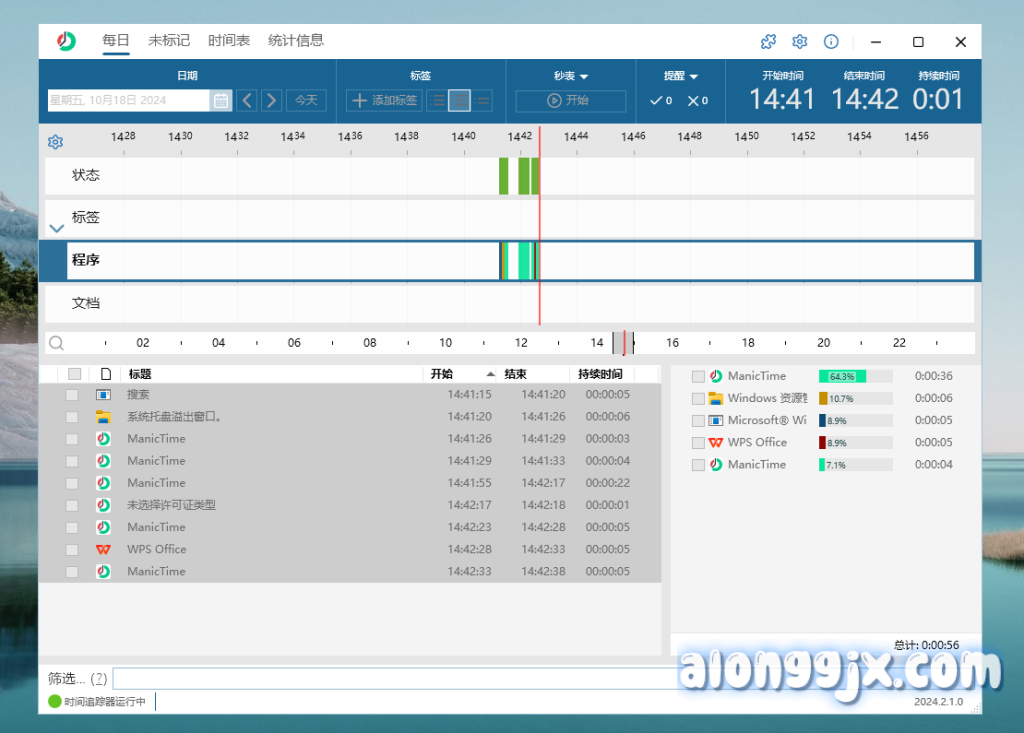Collapse the 标签 timeline chevron
Screen dimensions: 1024x733
click(56, 228)
